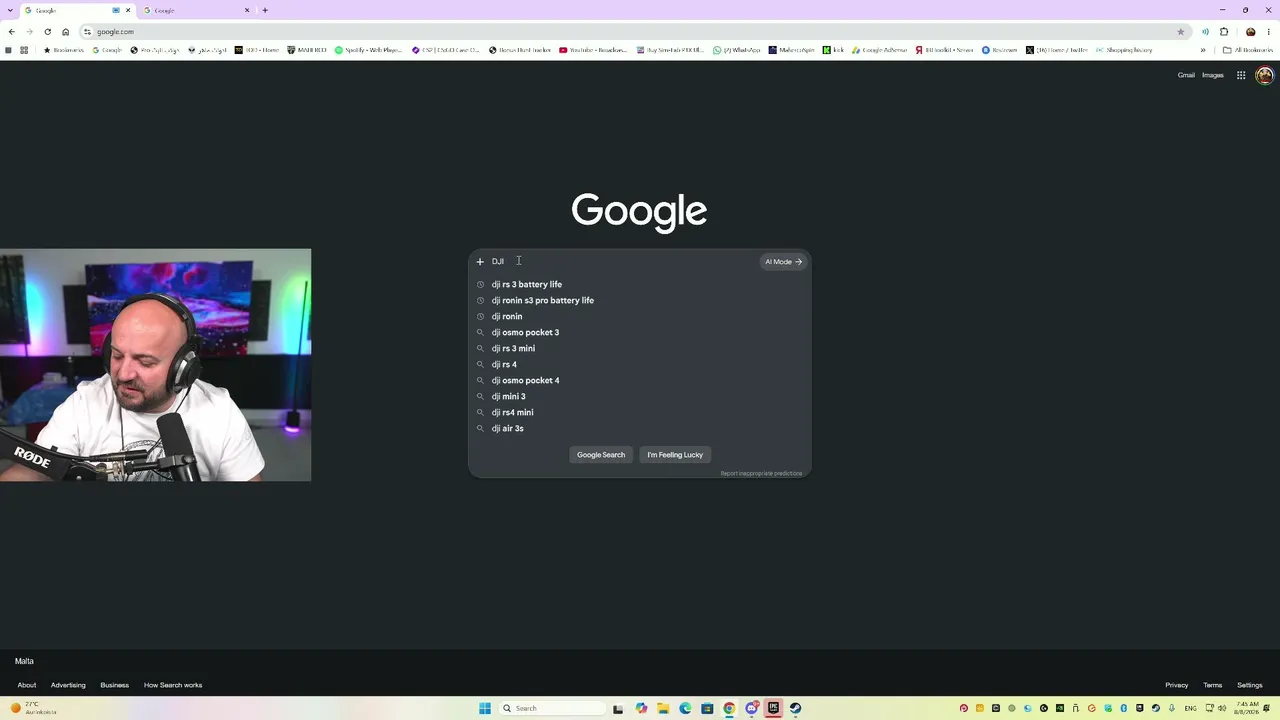Open the Privacy footer link
1280x720 pixels.
tap(1177, 685)
